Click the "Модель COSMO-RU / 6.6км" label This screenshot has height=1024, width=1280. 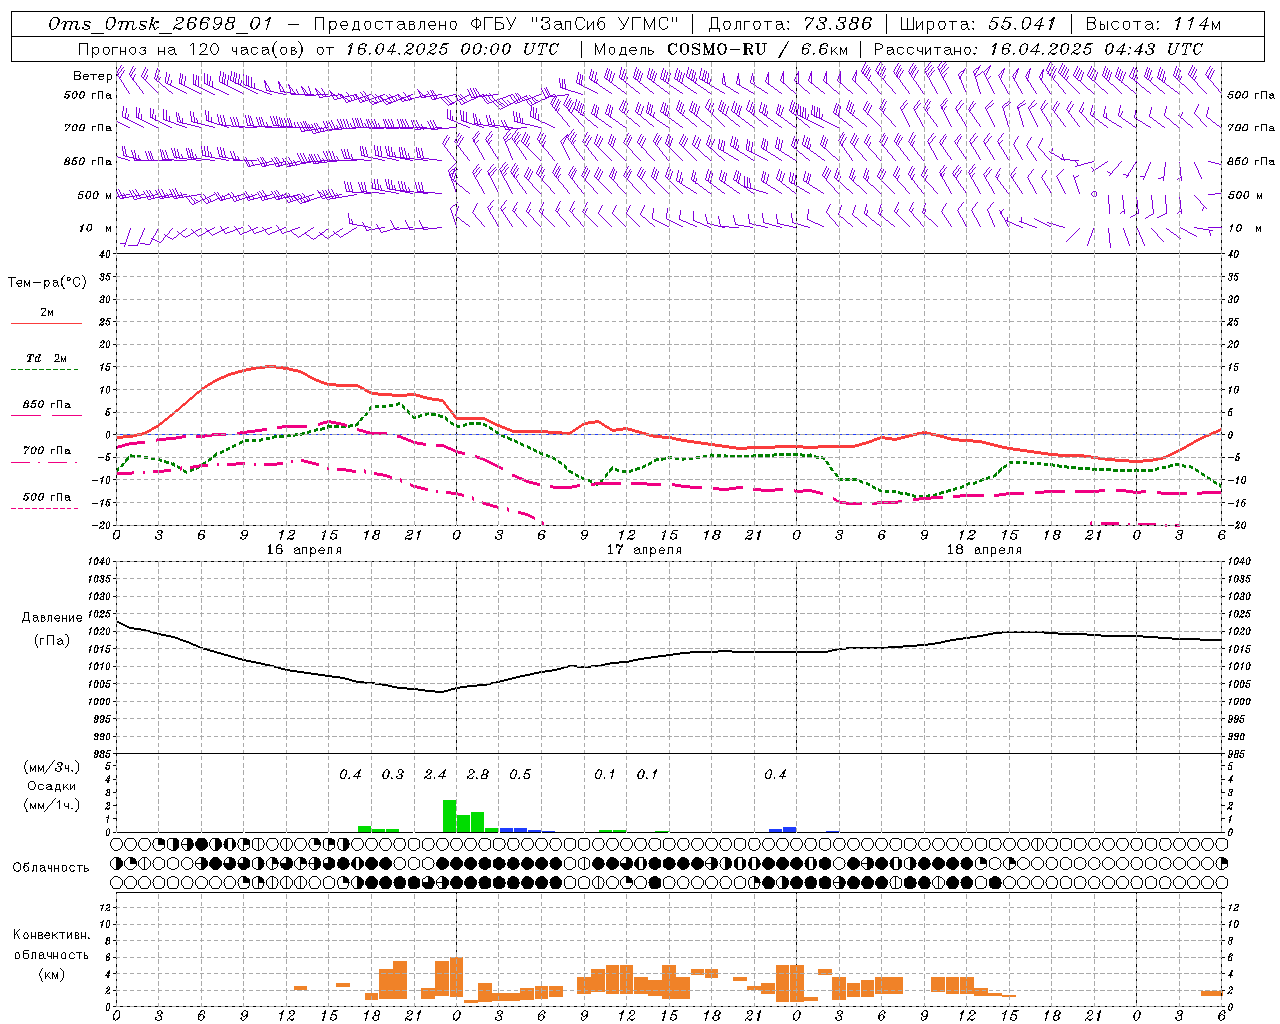point(721,49)
